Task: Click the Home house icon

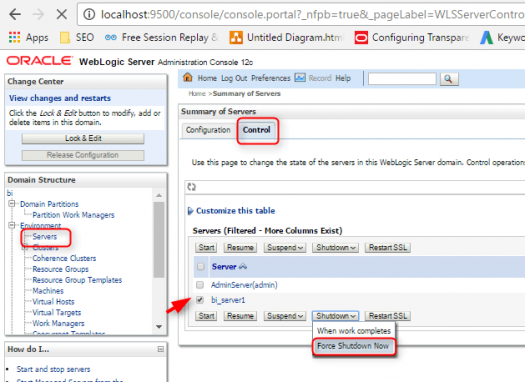Action: tap(188, 77)
